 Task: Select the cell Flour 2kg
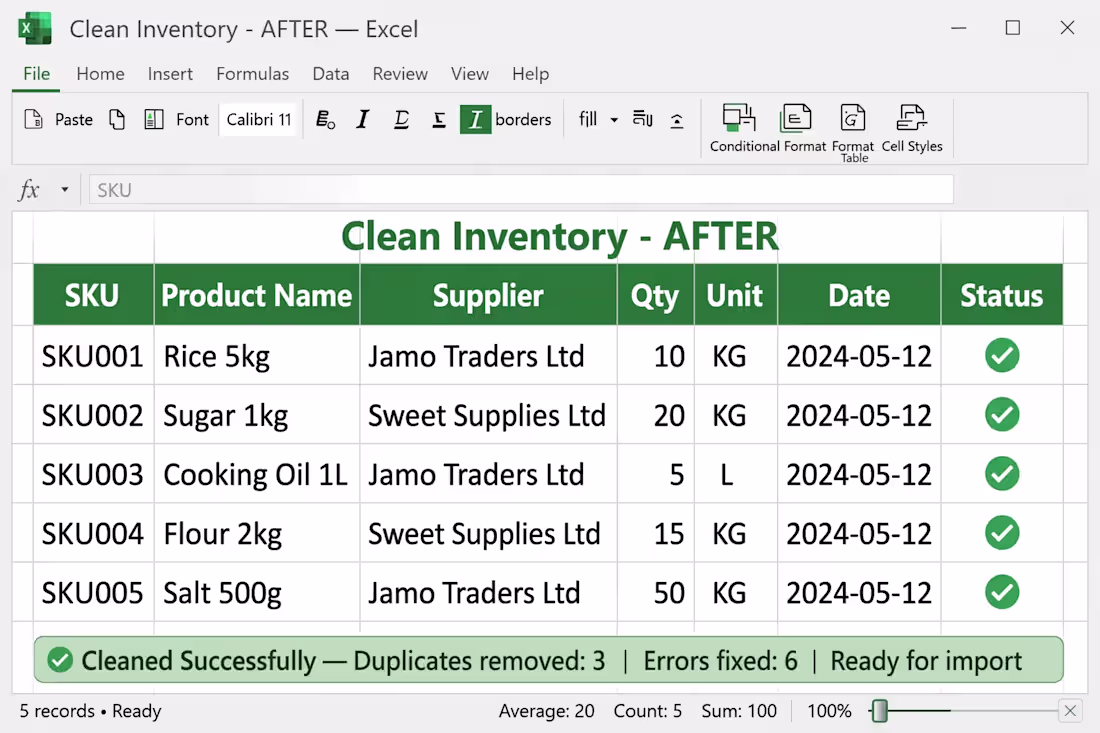[x=257, y=533]
